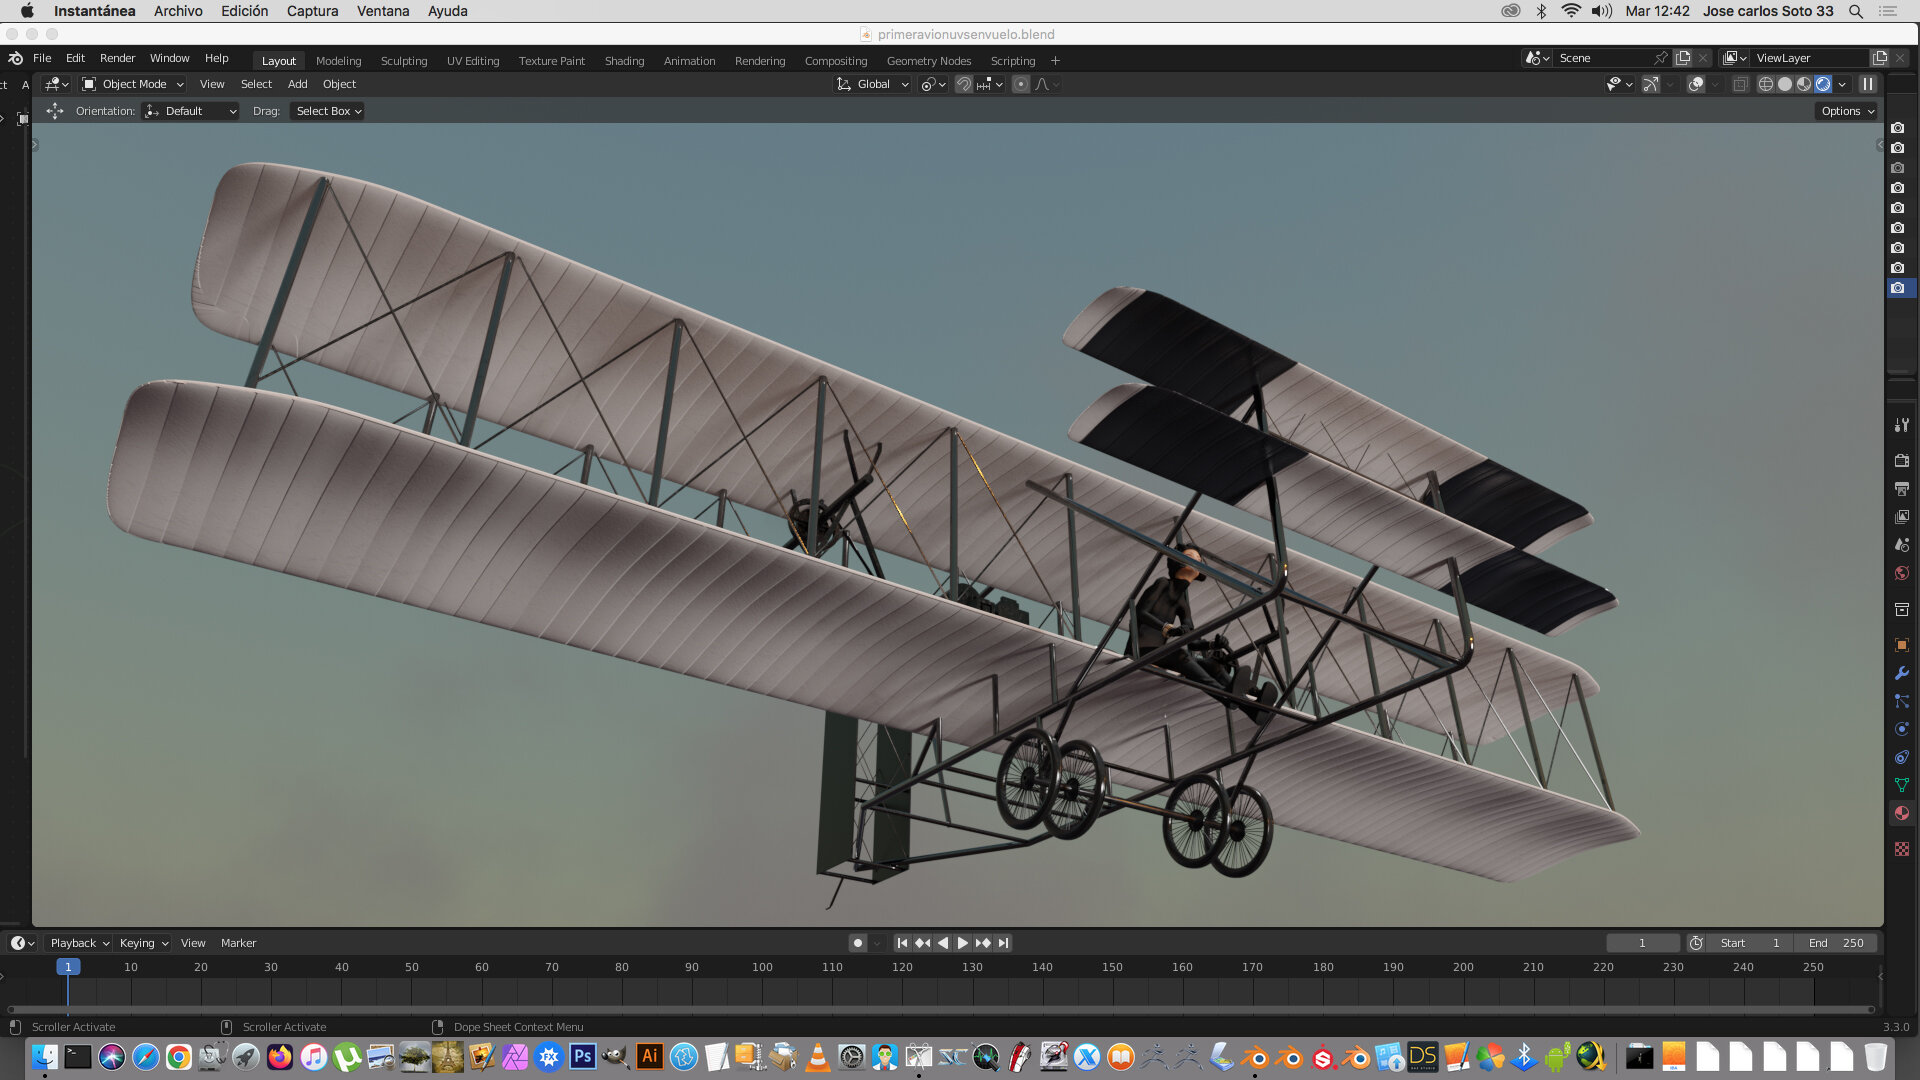Add a new view layer icon

[x=1880, y=58]
